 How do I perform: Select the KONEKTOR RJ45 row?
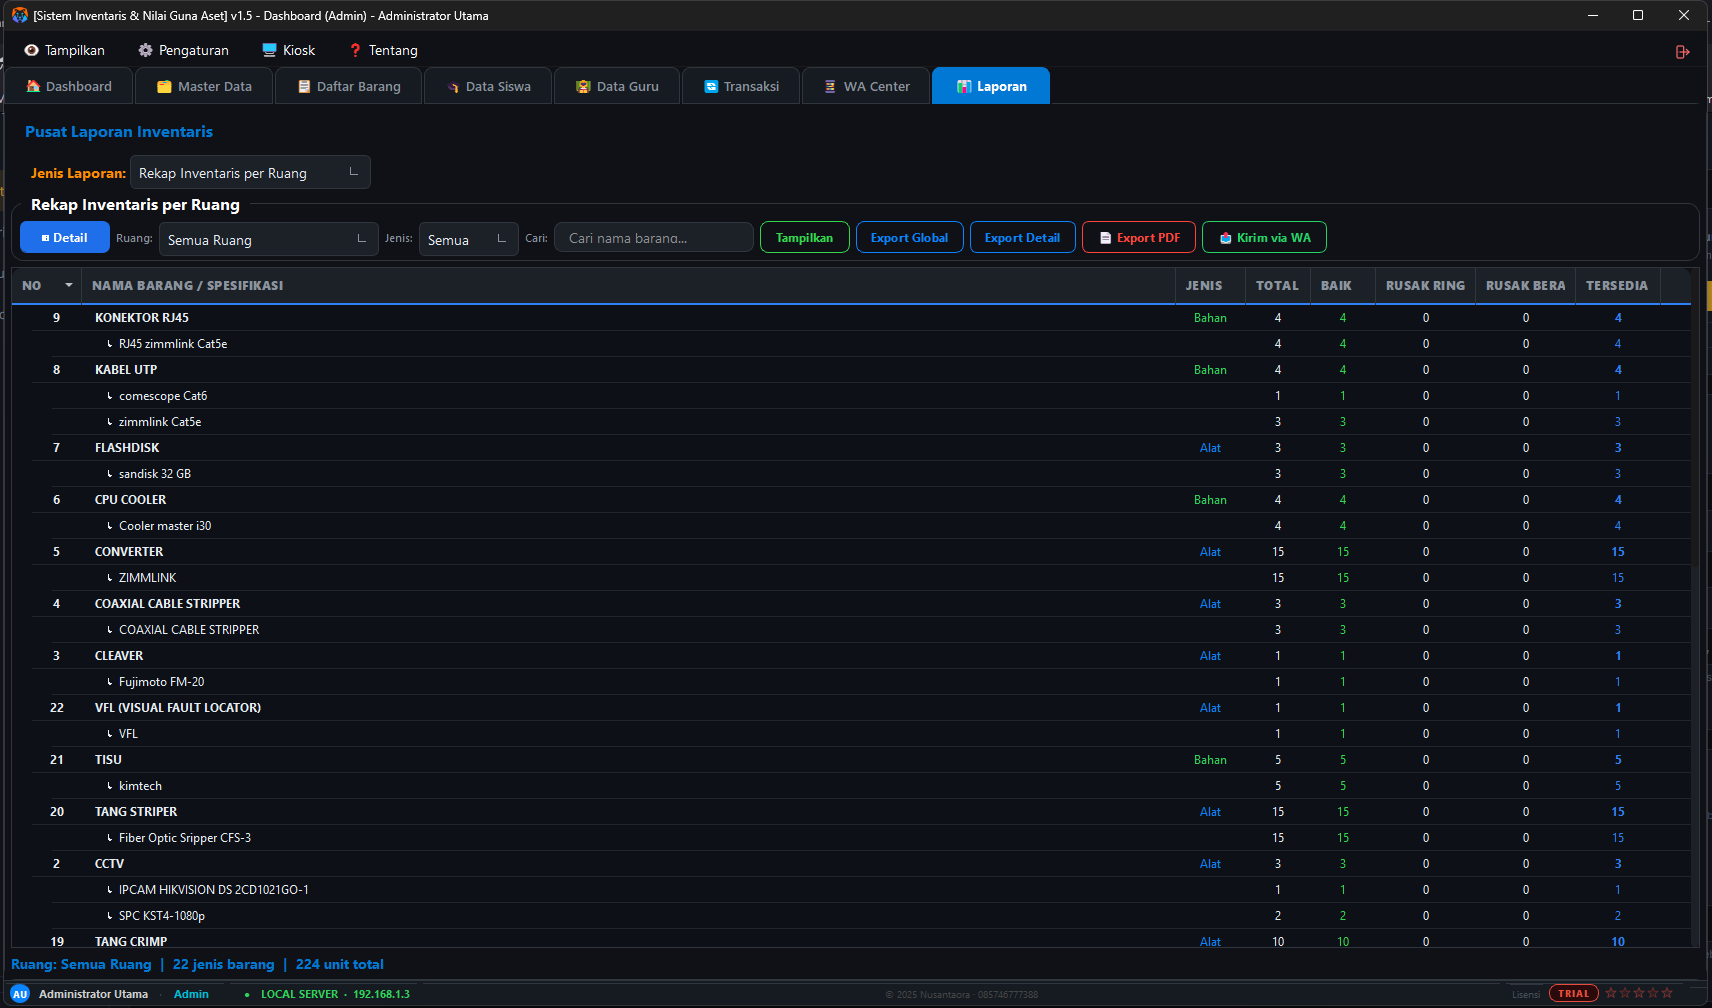pyautogui.click(x=851, y=318)
